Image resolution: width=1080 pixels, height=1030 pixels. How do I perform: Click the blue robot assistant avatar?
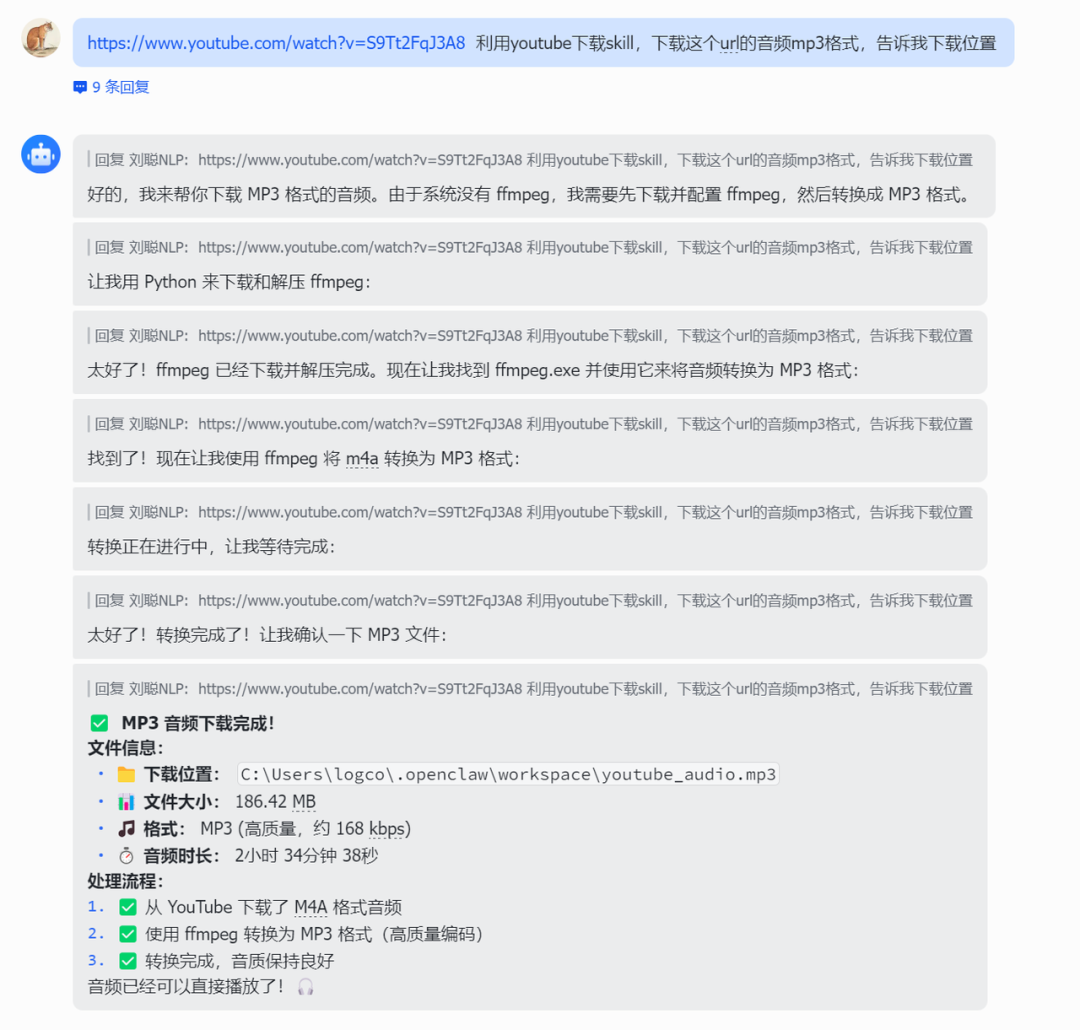[x=40, y=154]
